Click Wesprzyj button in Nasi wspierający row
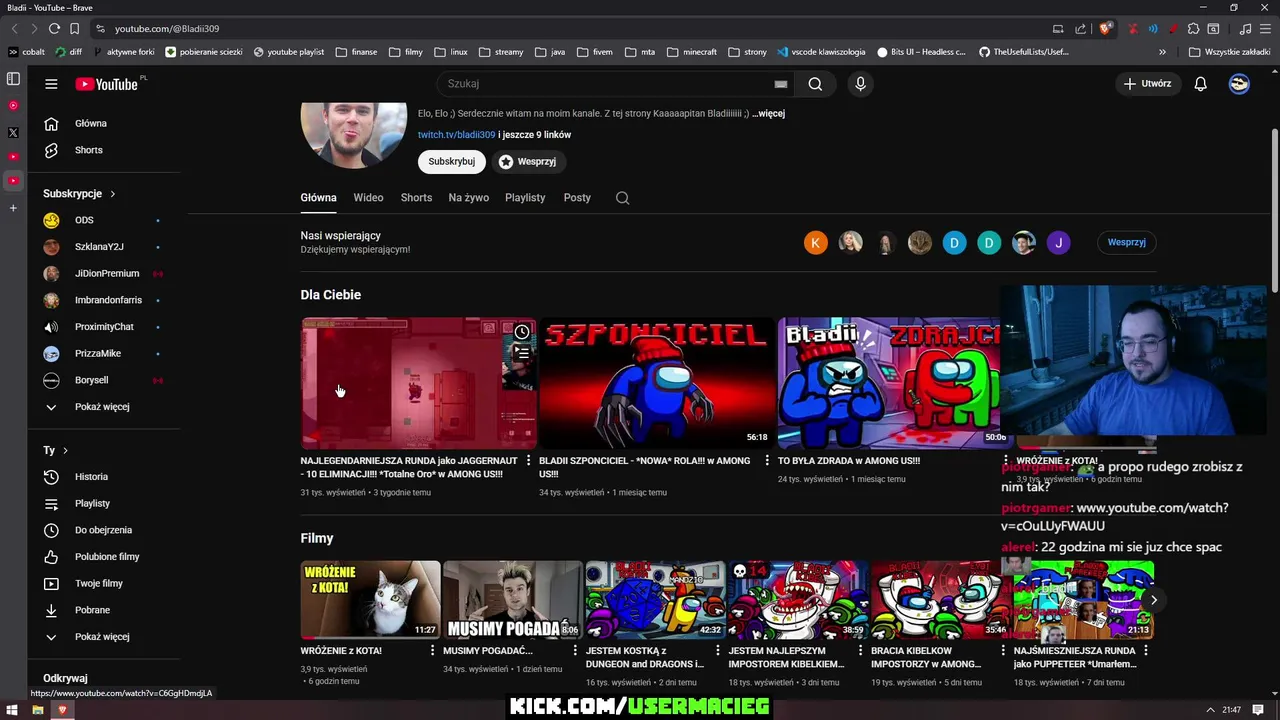Image resolution: width=1280 pixels, height=720 pixels. coord(1126,242)
